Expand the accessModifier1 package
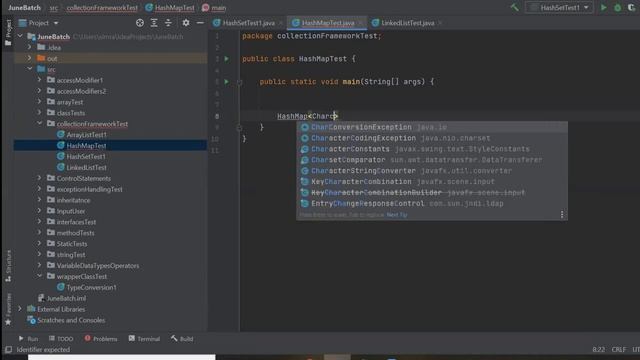This screenshot has height=360, width=640. [x=39, y=80]
